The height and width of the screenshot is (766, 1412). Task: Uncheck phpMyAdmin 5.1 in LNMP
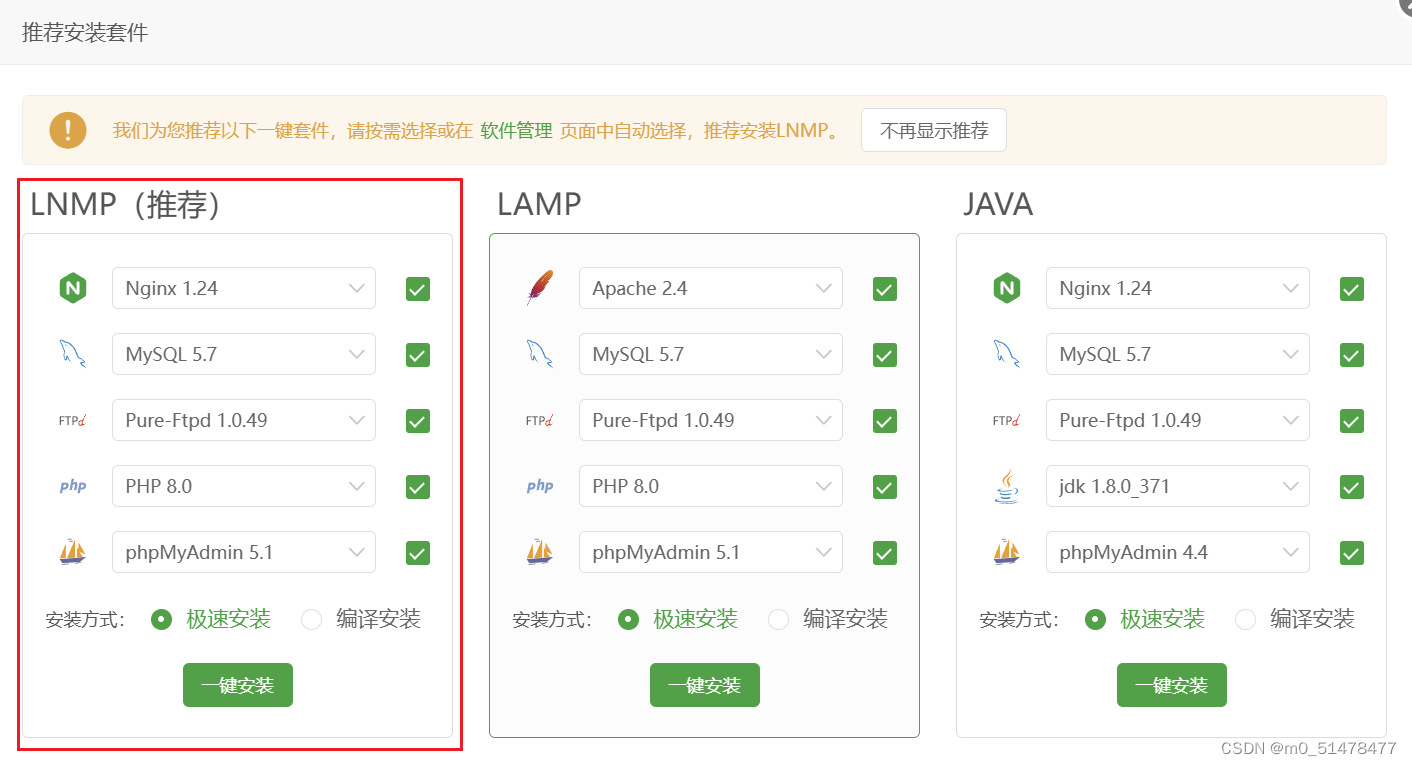[x=418, y=553]
